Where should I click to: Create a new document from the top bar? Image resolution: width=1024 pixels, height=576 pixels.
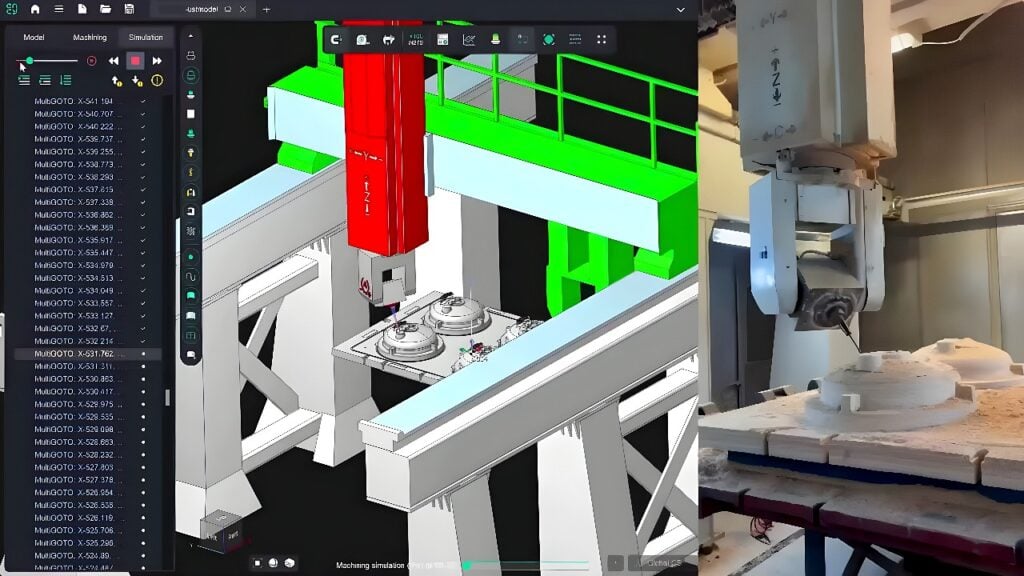pos(82,9)
